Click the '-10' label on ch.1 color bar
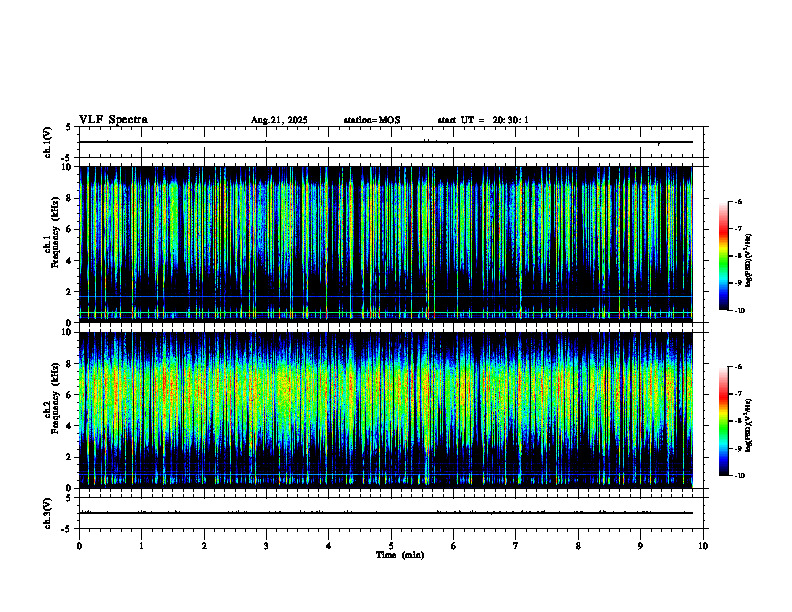This screenshot has height=612, width=792. click(x=739, y=311)
